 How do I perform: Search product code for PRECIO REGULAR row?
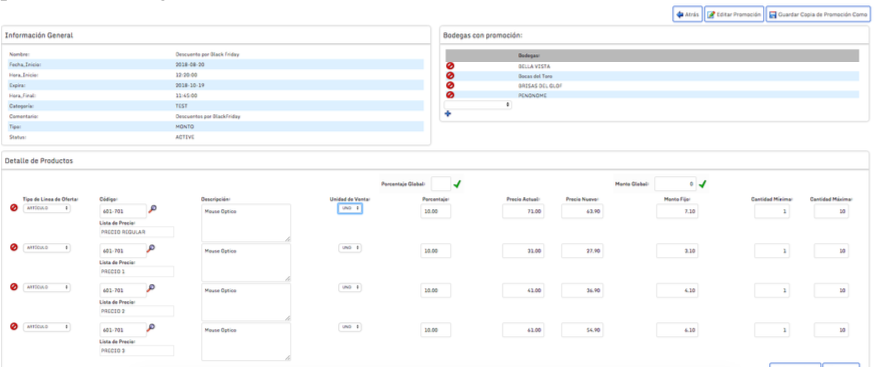point(152,209)
